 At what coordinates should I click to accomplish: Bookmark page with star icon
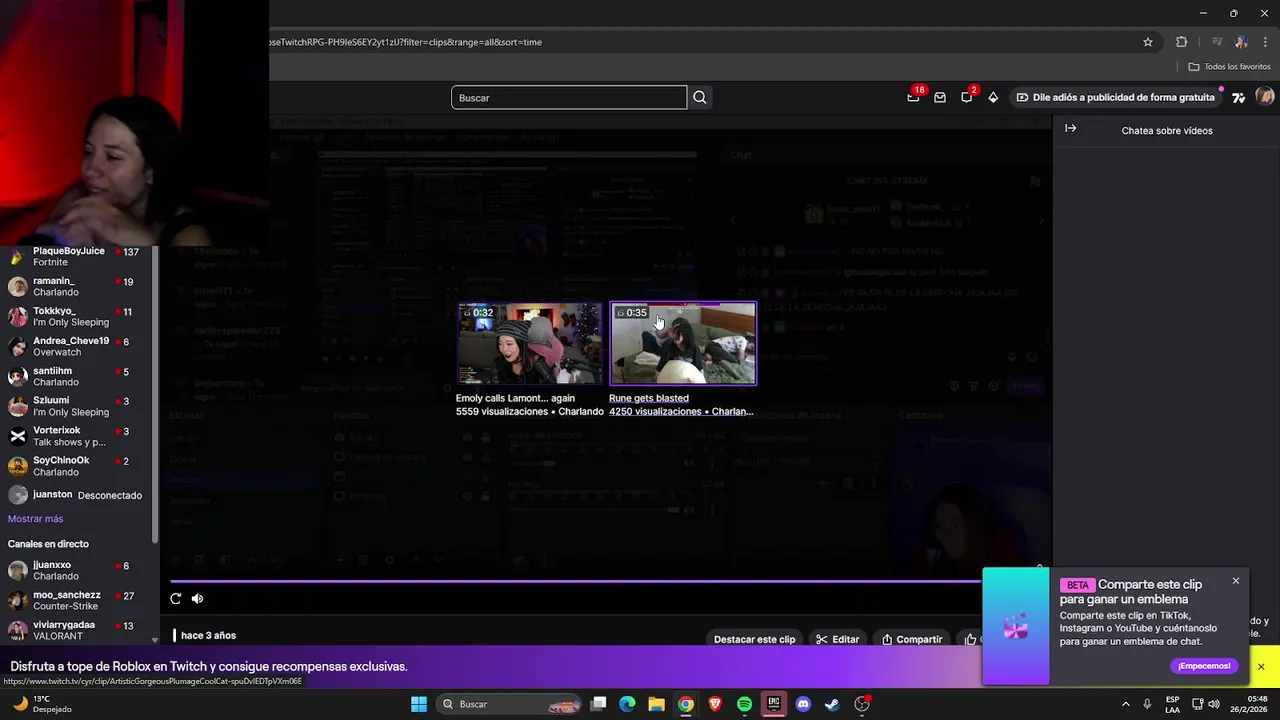pos(1148,42)
